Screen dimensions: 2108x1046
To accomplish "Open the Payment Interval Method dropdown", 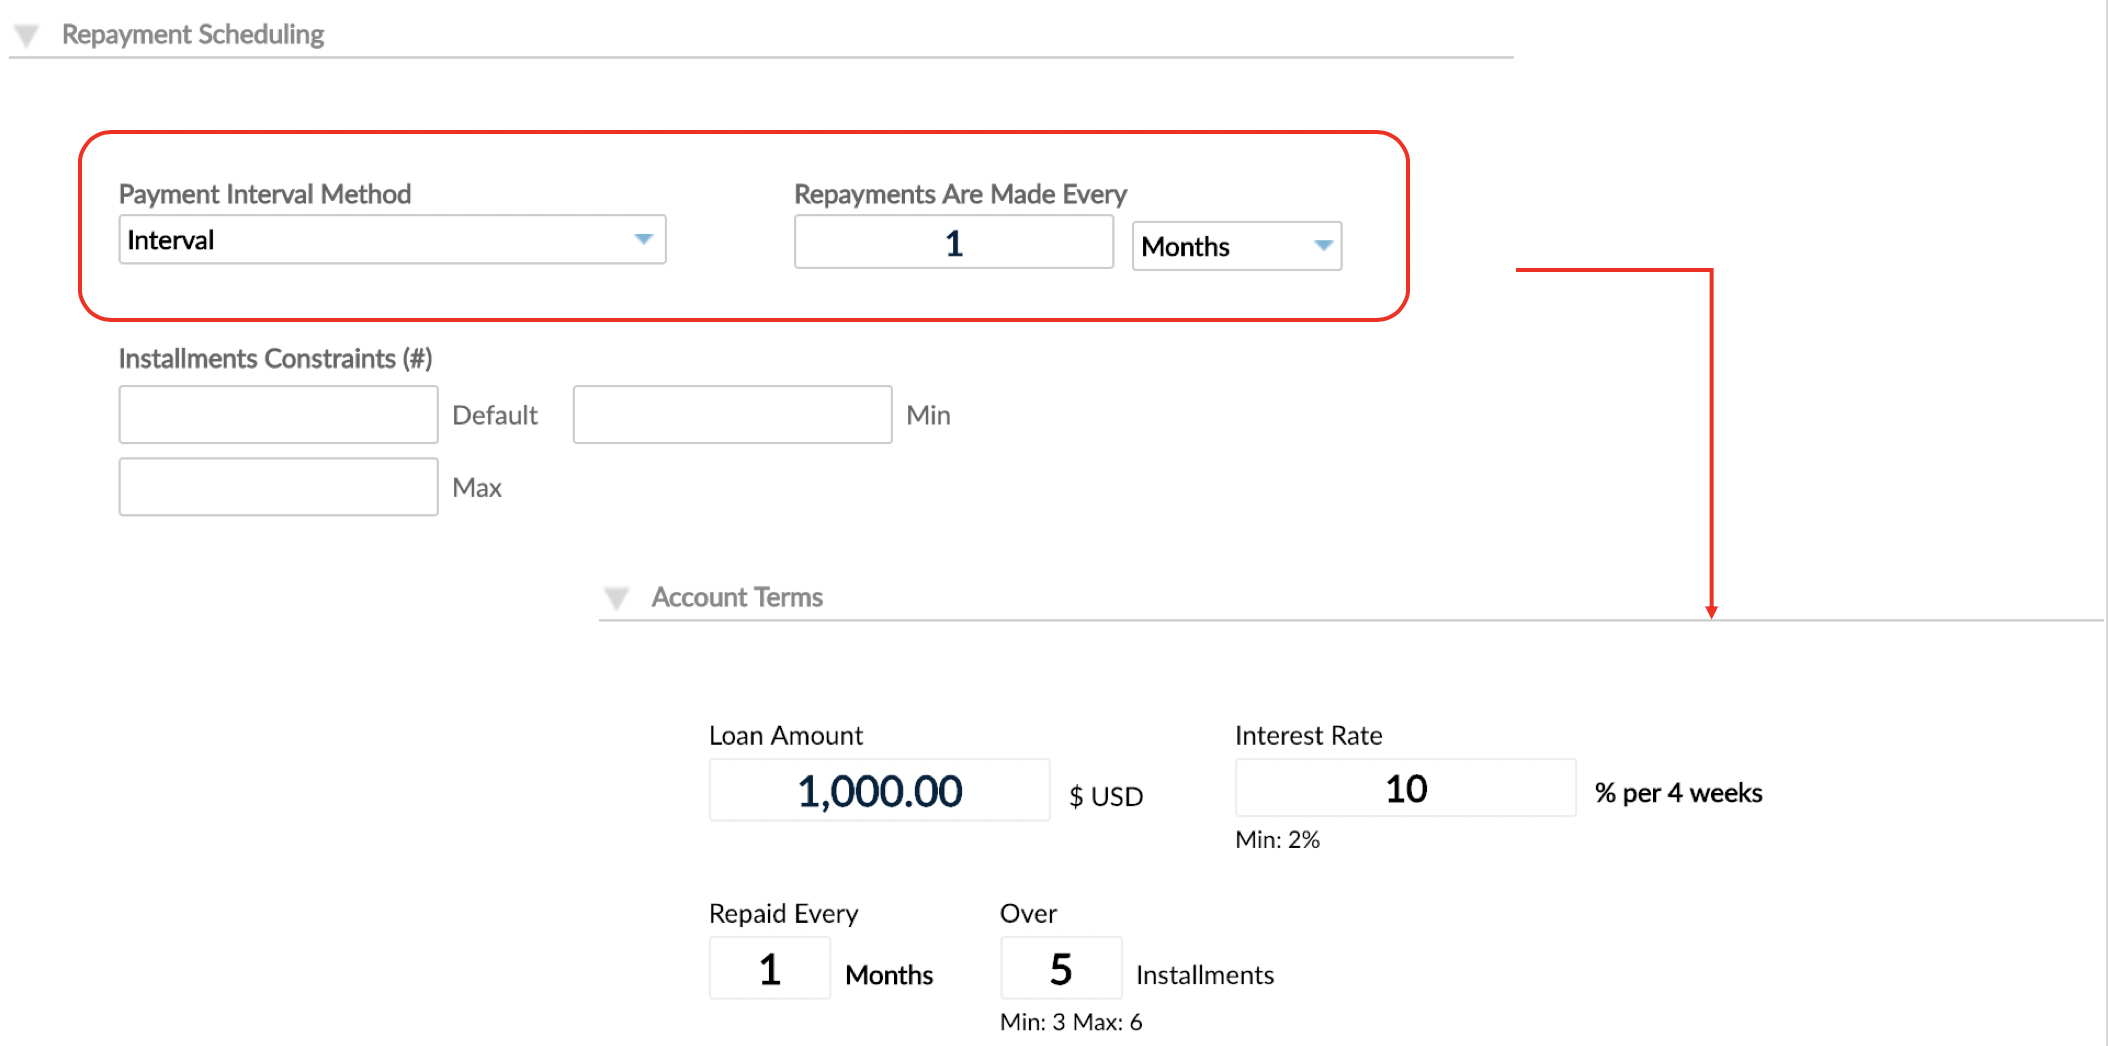I will 392,240.
